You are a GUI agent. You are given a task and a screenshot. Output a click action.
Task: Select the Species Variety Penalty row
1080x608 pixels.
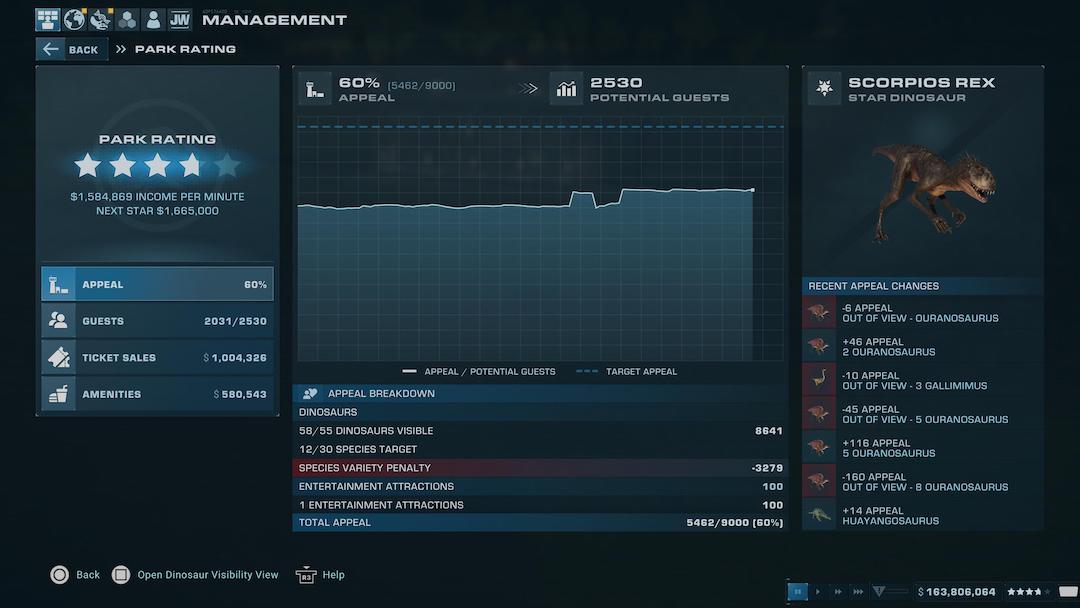click(x=541, y=468)
